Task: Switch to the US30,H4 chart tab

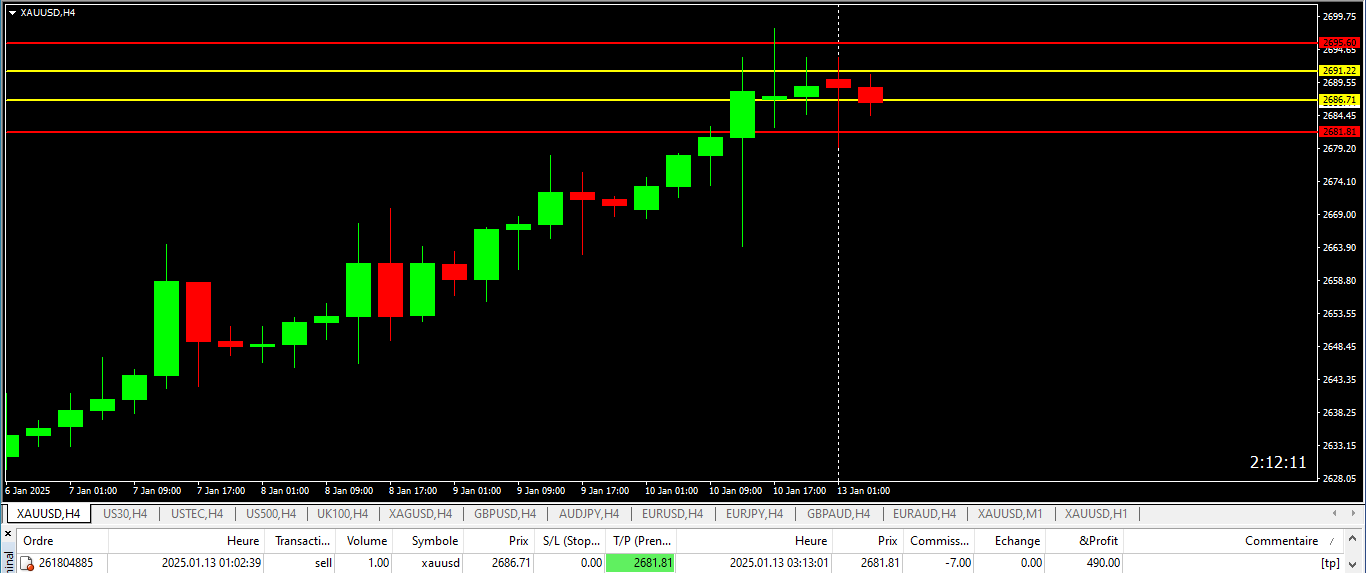Action: 125,514
